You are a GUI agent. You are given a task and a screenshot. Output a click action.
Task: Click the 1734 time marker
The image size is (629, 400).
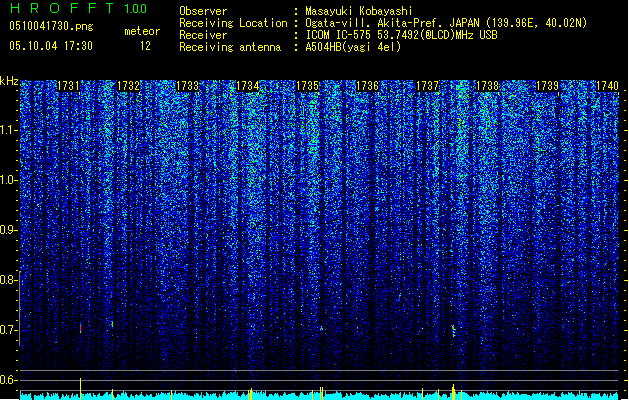248,86
